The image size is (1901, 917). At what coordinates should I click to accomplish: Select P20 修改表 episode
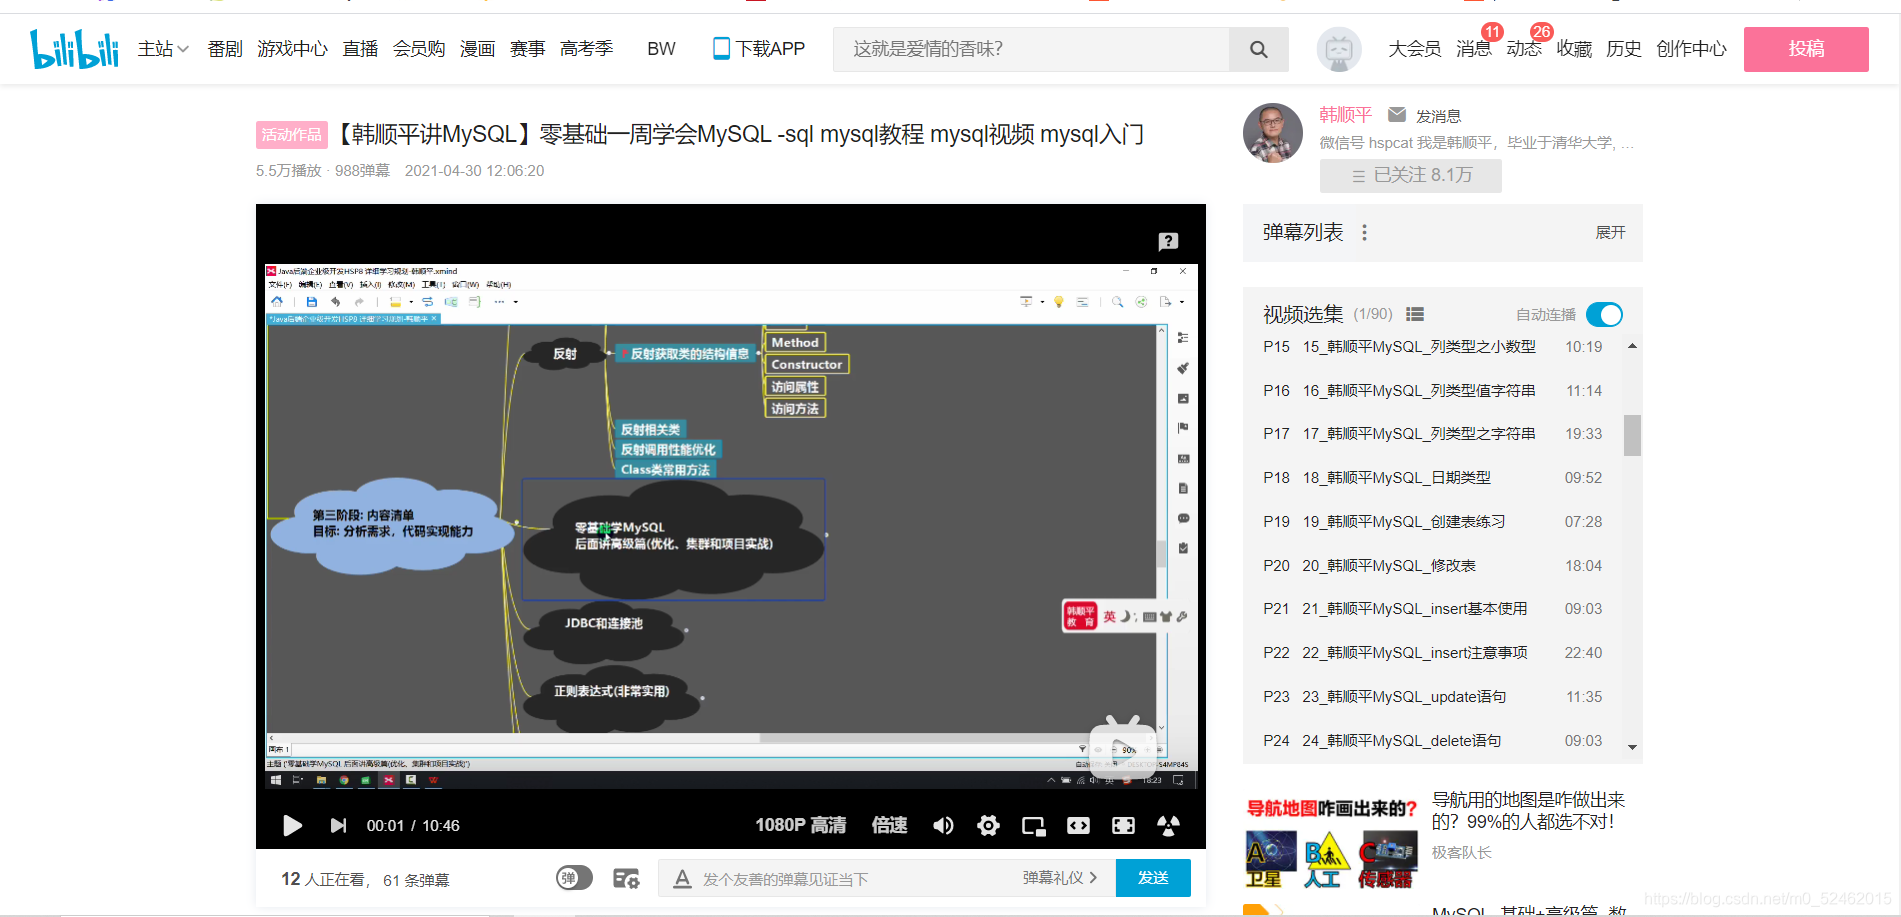click(x=1432, y=566)
